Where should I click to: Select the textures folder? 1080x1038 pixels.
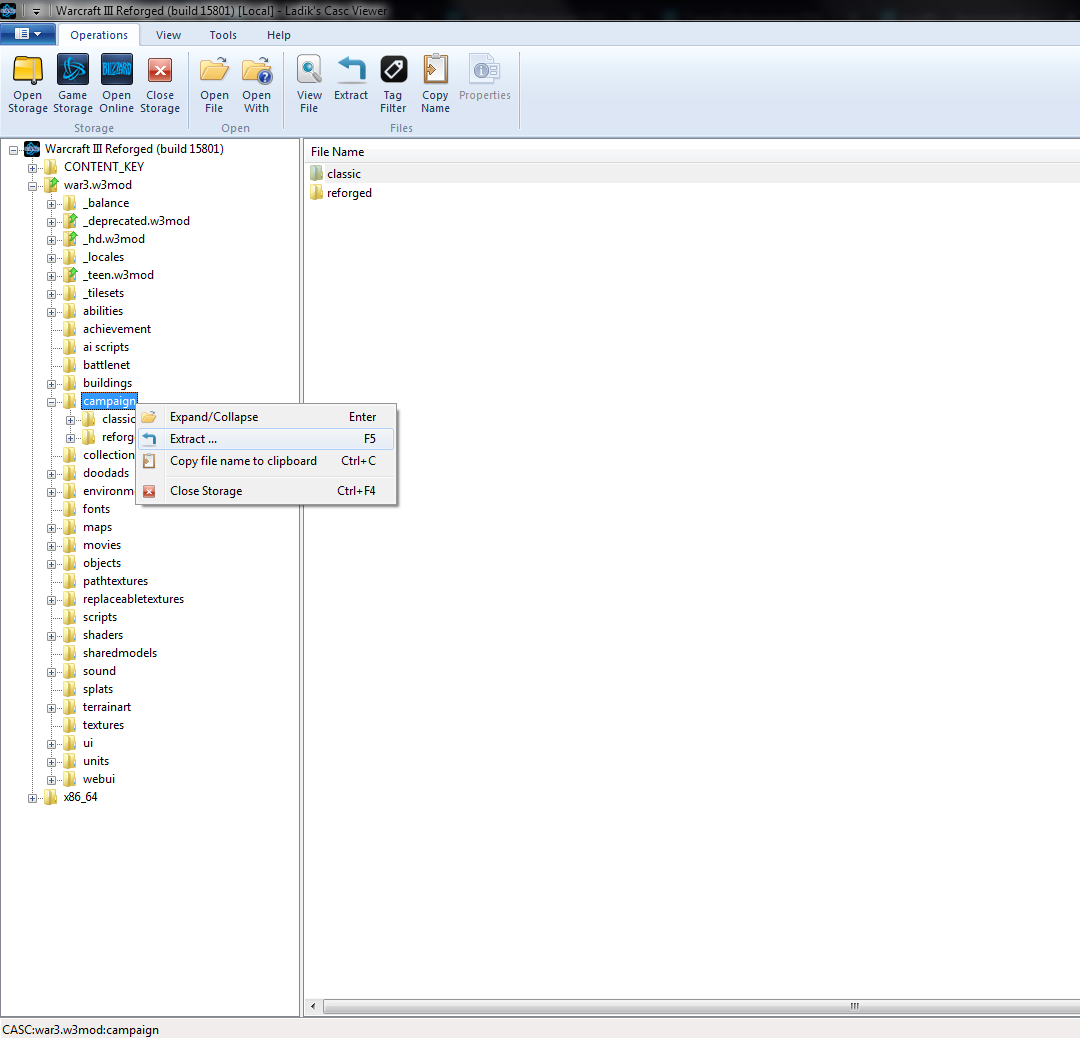pyautogui.click(x=103, y=725)
